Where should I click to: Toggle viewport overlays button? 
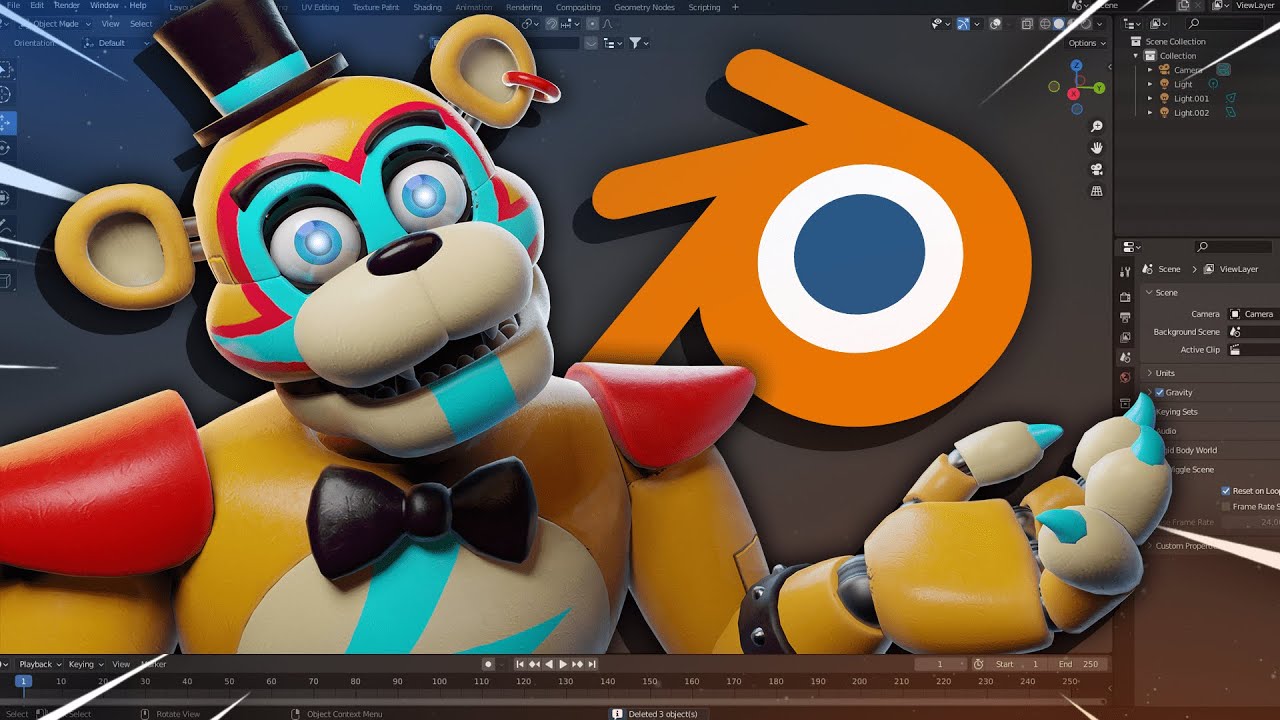tap(995, 24)
